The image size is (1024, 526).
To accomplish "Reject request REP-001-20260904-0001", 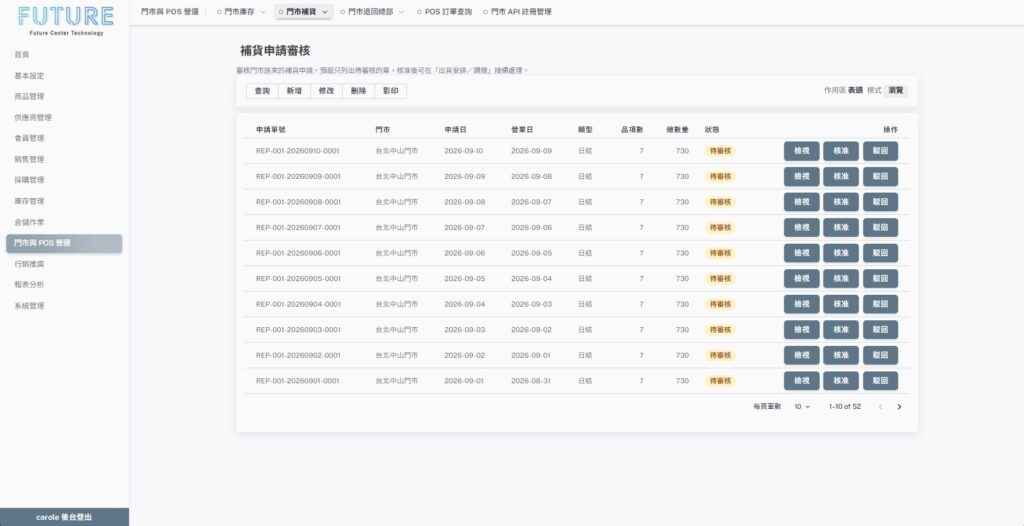I will pyautogui.click(x=880, y=304).
